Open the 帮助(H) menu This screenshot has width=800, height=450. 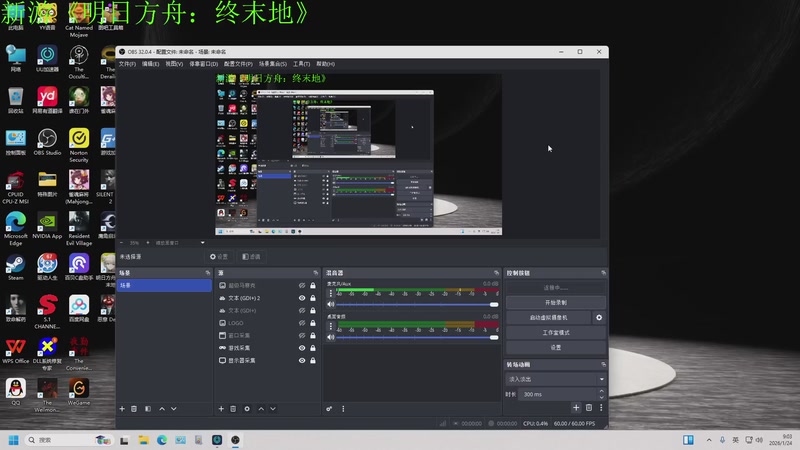[326, 64]
